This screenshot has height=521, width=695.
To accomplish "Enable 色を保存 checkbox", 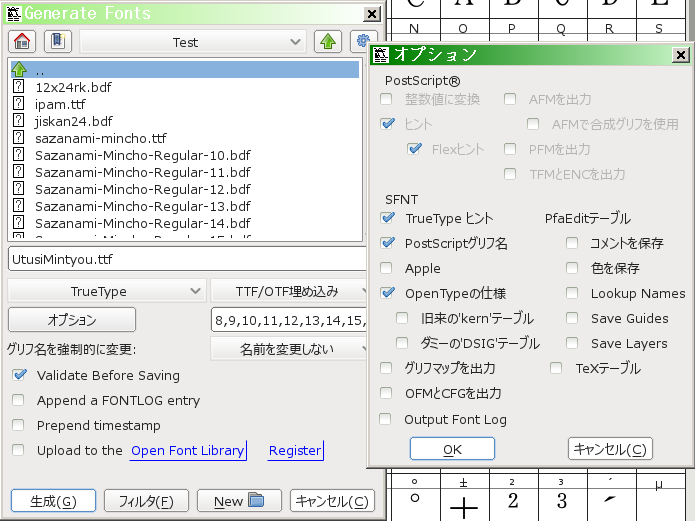I will [572, 268].
